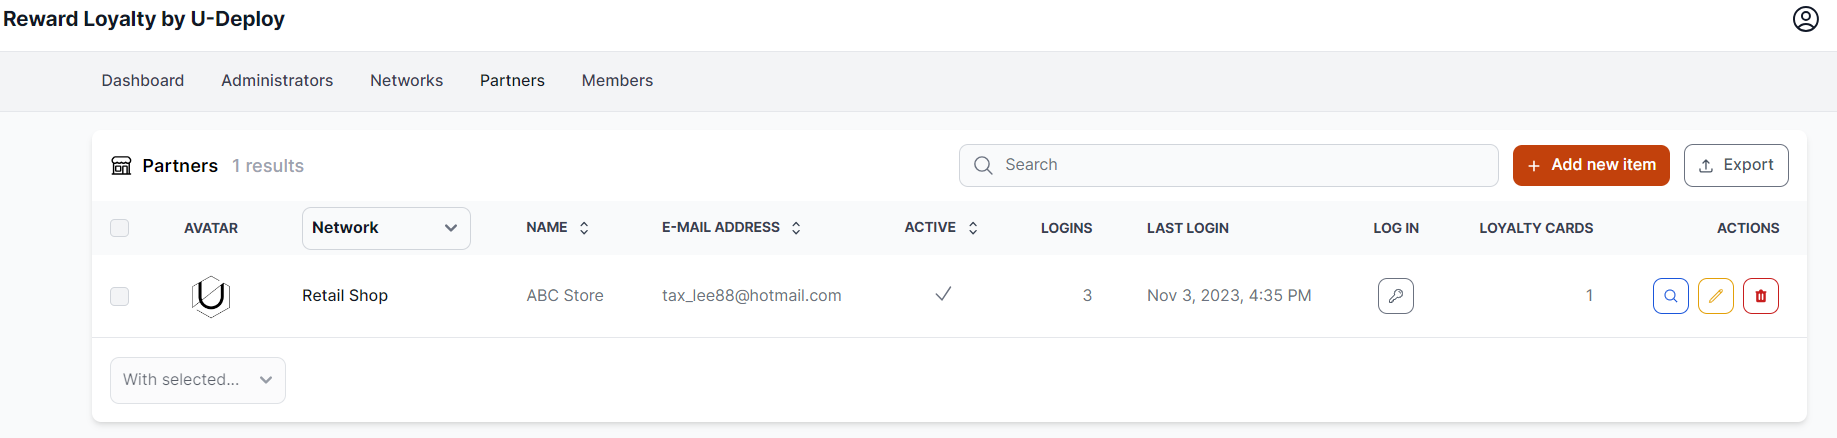This screenshot has height=438, width=1837.
Task: View ABC Store partner with magnifier icon
Action: tap(1670, 296)
